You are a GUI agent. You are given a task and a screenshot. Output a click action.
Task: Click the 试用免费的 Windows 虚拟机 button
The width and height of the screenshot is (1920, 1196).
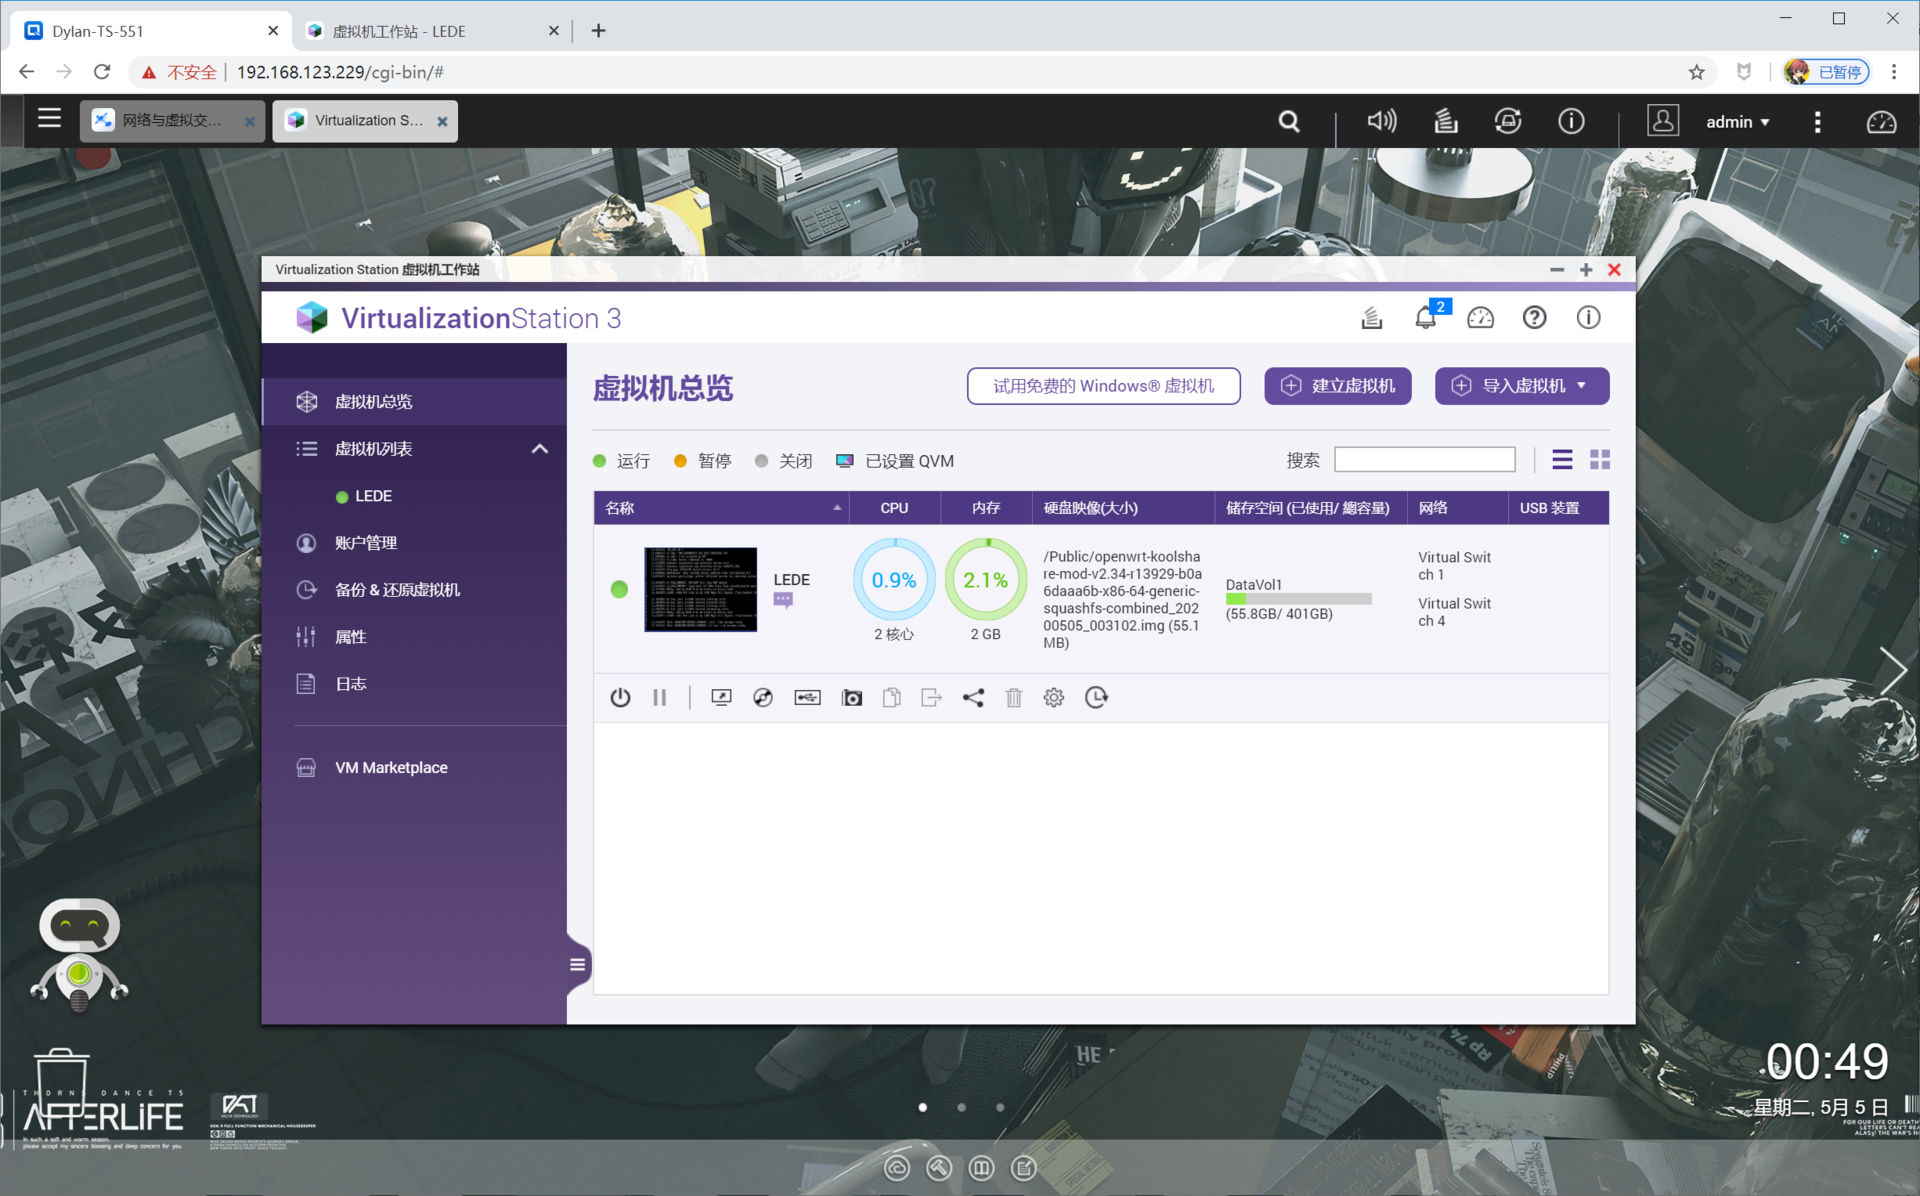[1103, 386]
